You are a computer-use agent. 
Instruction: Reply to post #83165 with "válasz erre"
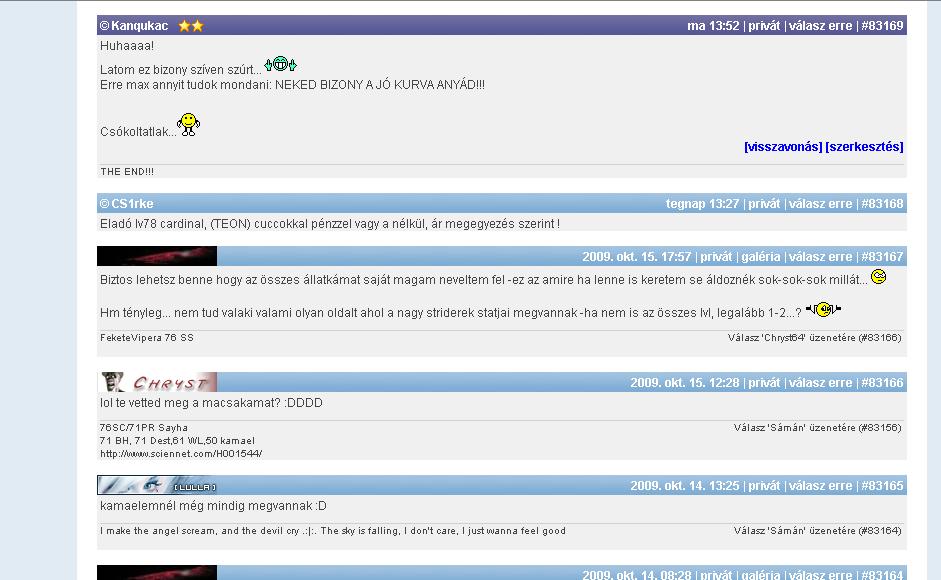820,486
